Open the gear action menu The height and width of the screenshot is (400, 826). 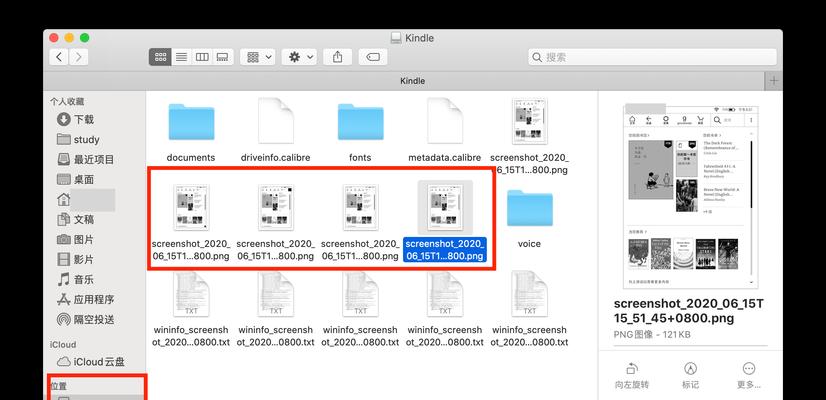pyautogui.click(x=299, y=57)
